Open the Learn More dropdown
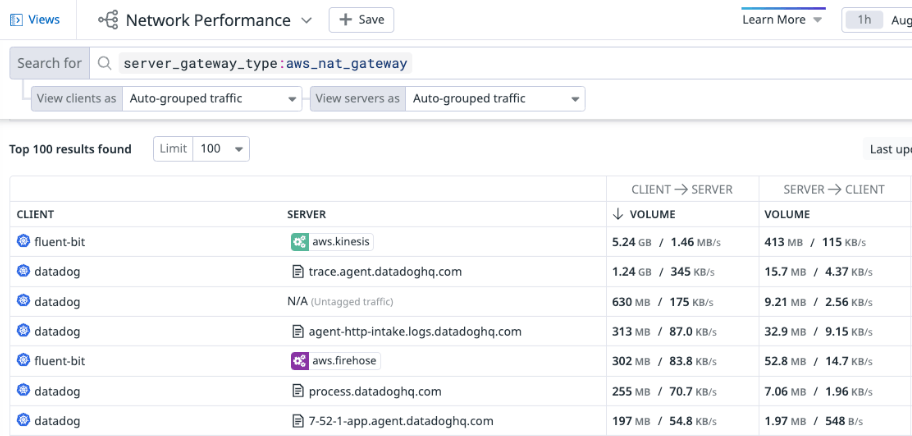The height and width of the screenshot is (436, 912). 782,20
